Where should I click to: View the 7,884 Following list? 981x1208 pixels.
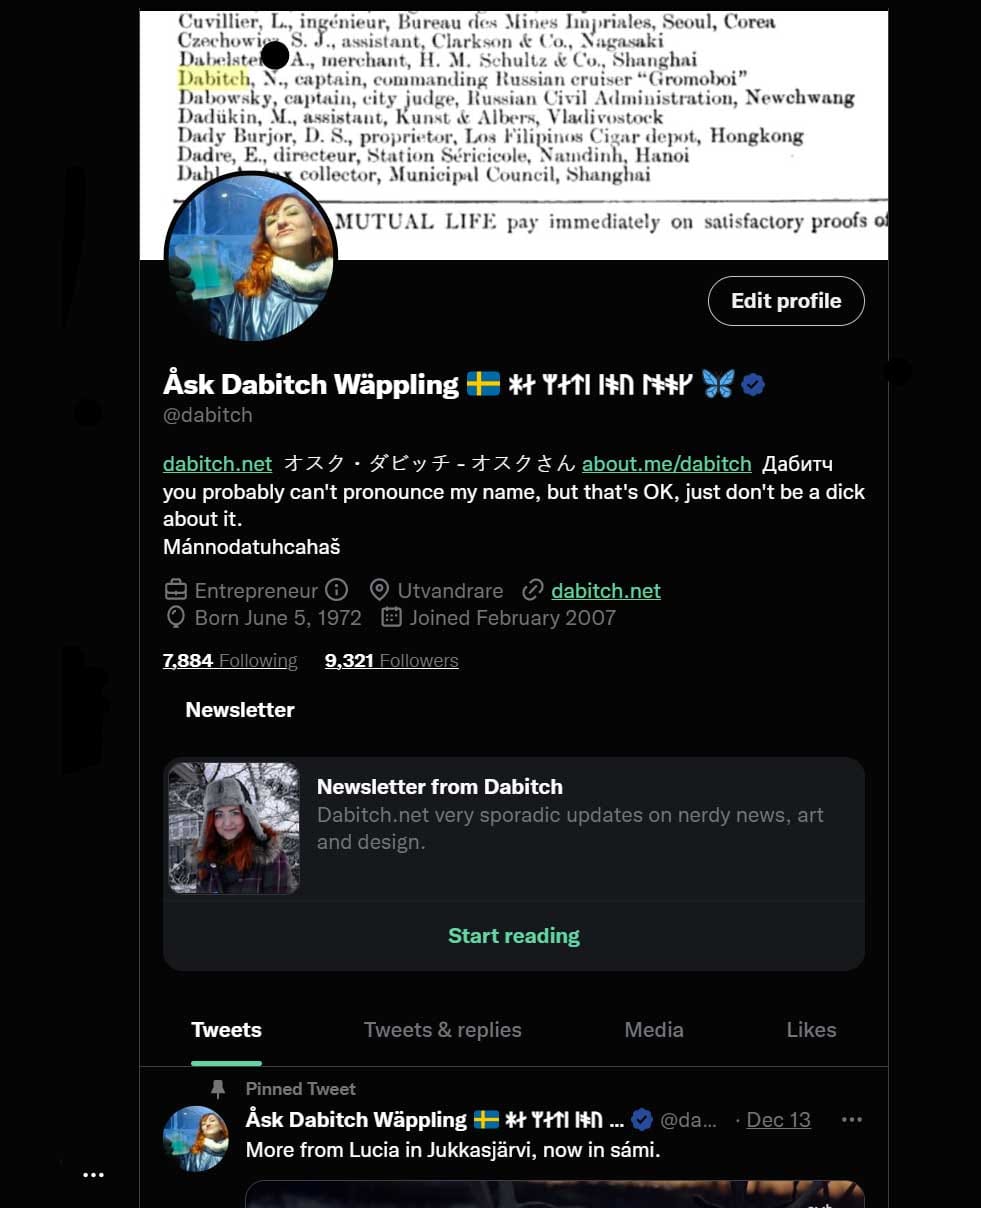click(x=230, y=660)
